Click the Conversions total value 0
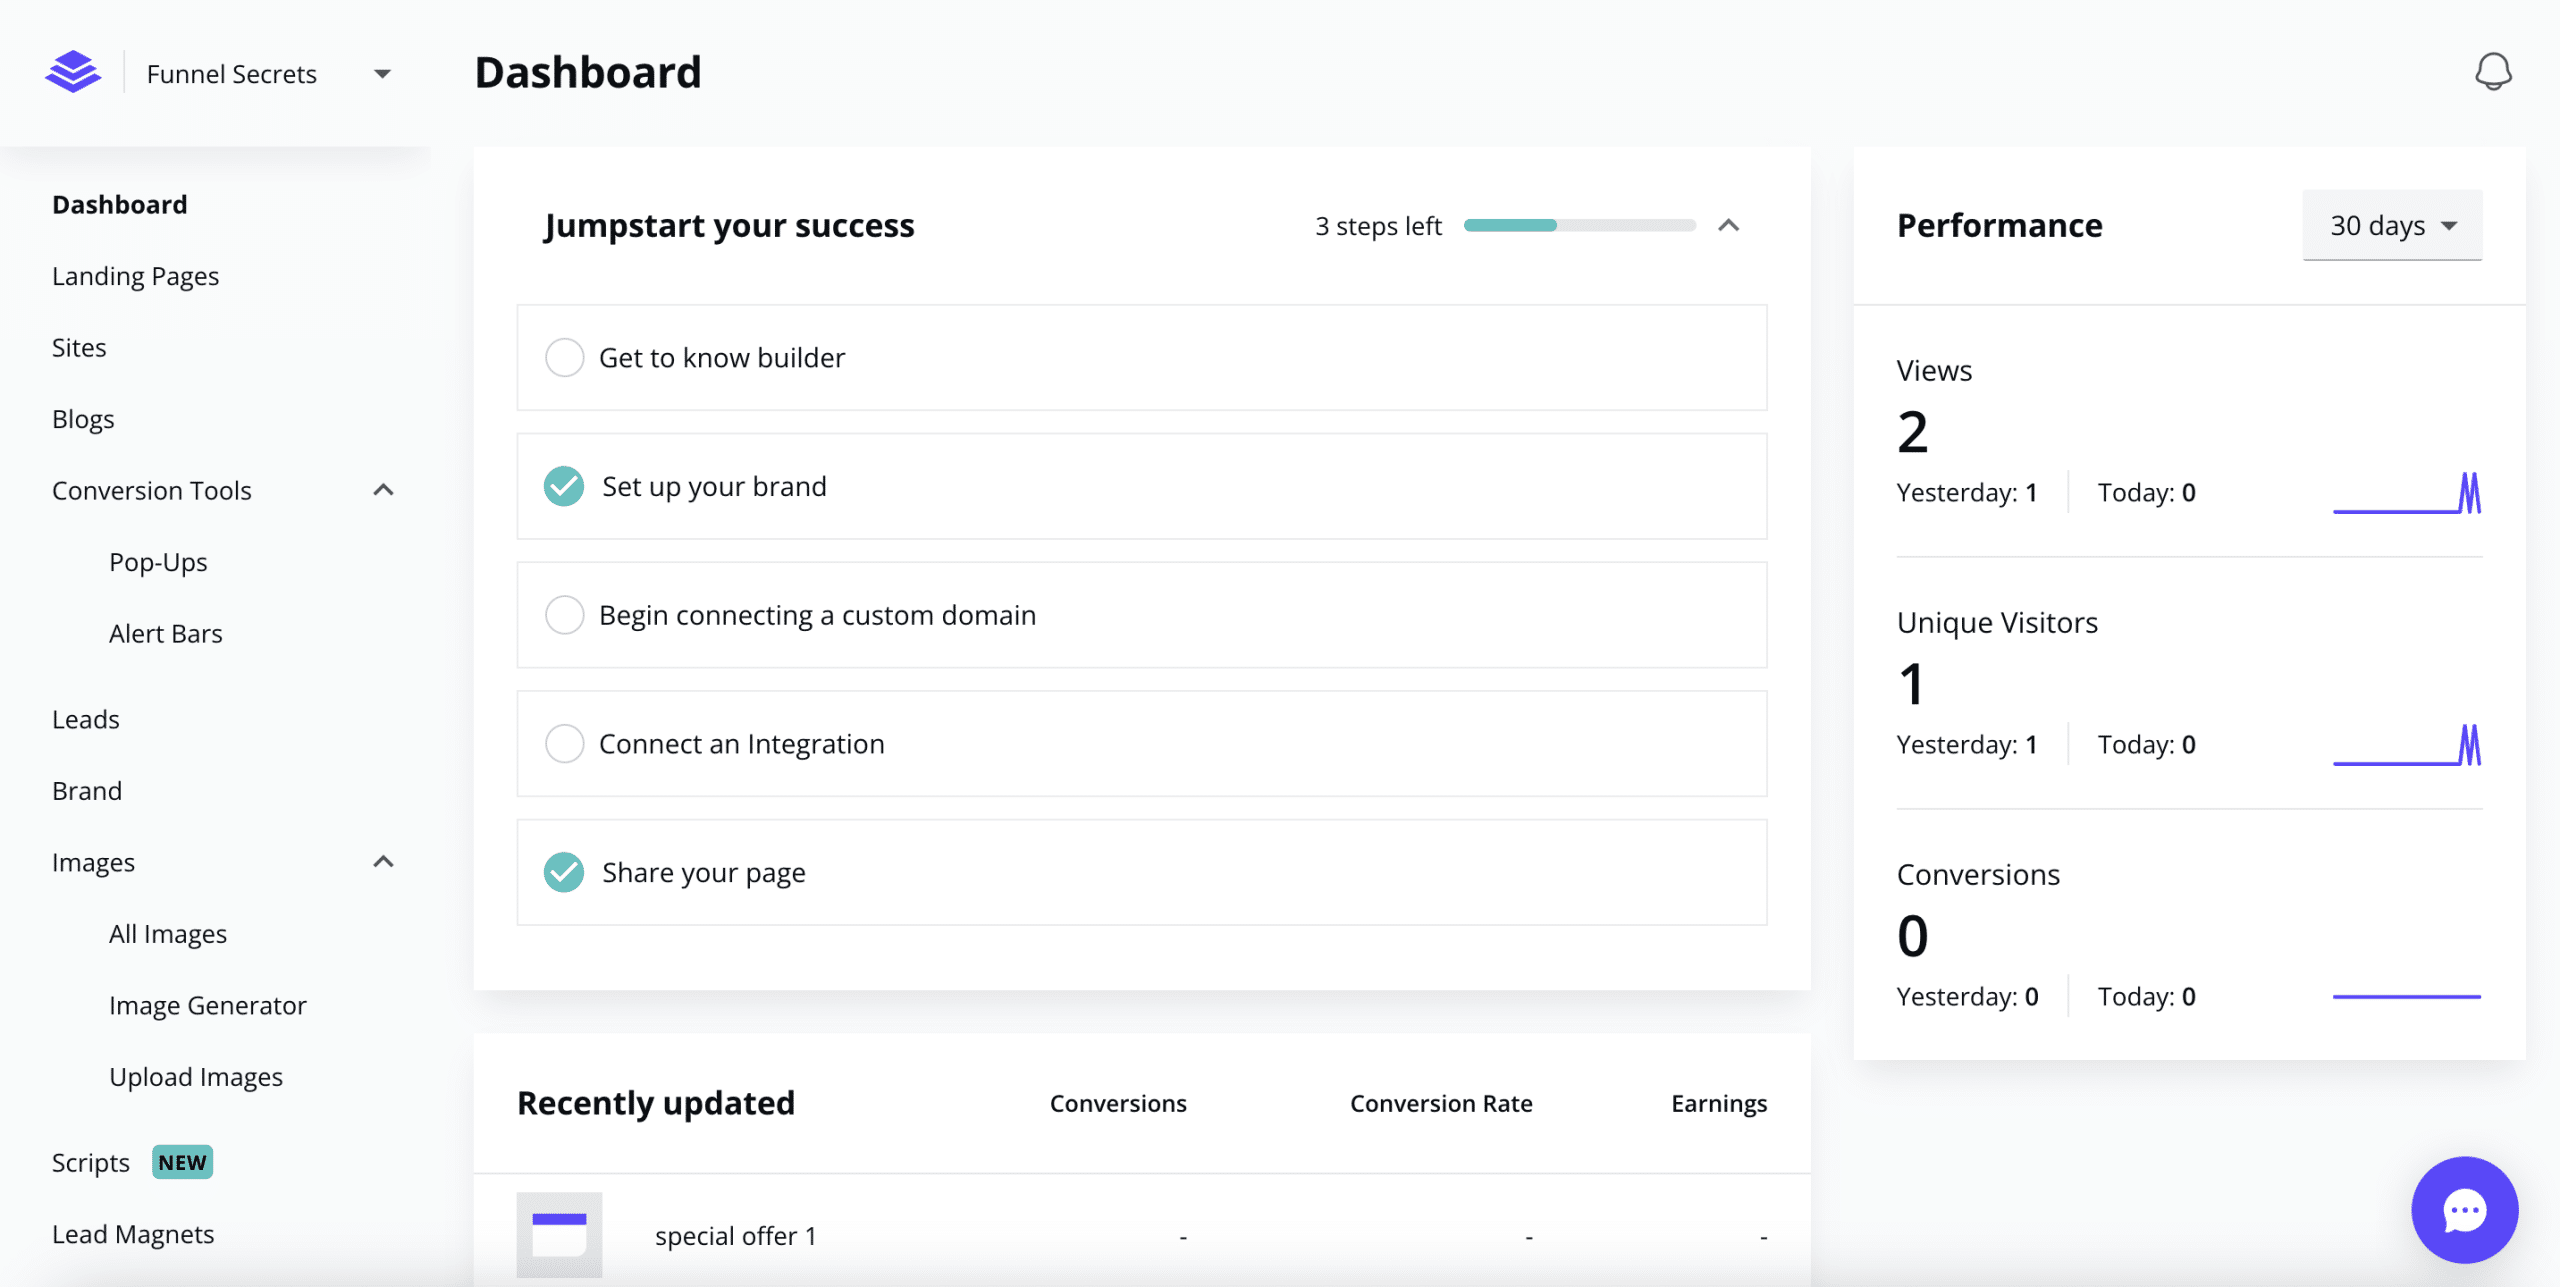 [x=1912, y=936]
